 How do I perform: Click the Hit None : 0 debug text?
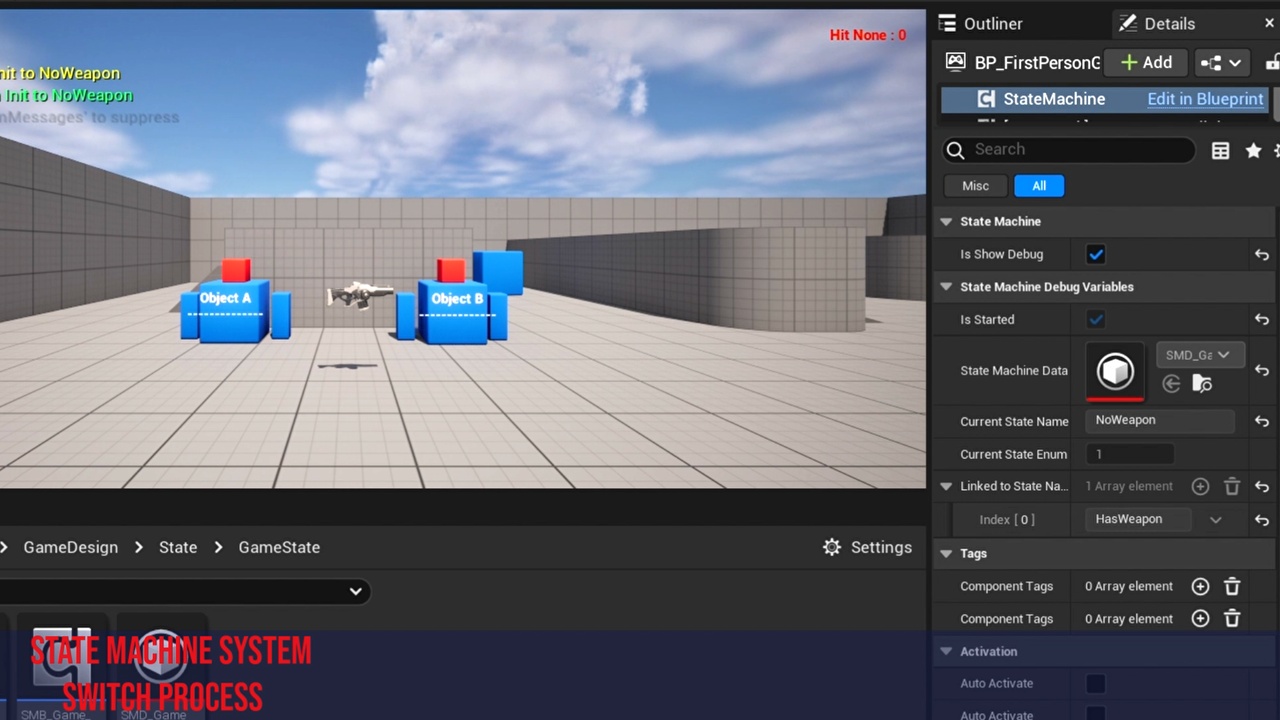click(x=868, y=35)
